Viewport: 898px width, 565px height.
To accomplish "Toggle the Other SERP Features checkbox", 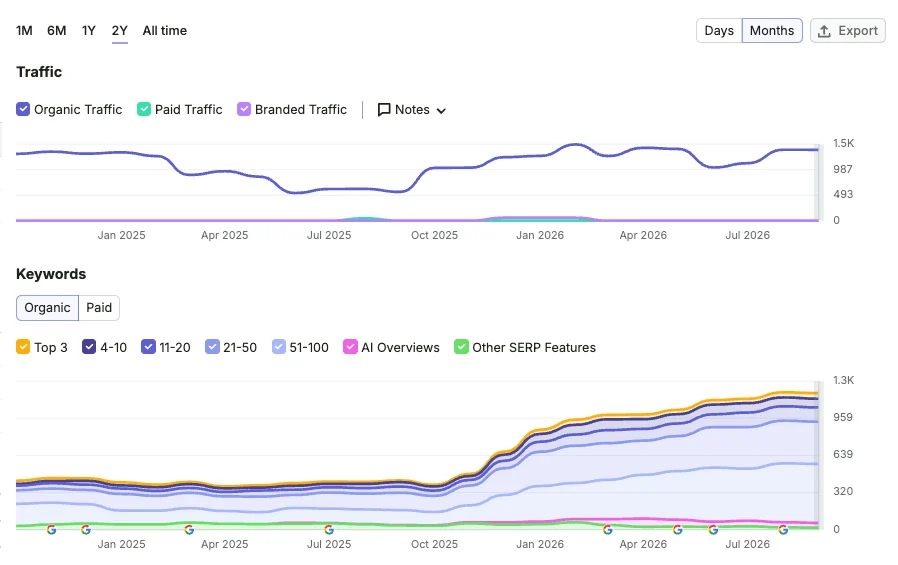I will coord(461,347).
